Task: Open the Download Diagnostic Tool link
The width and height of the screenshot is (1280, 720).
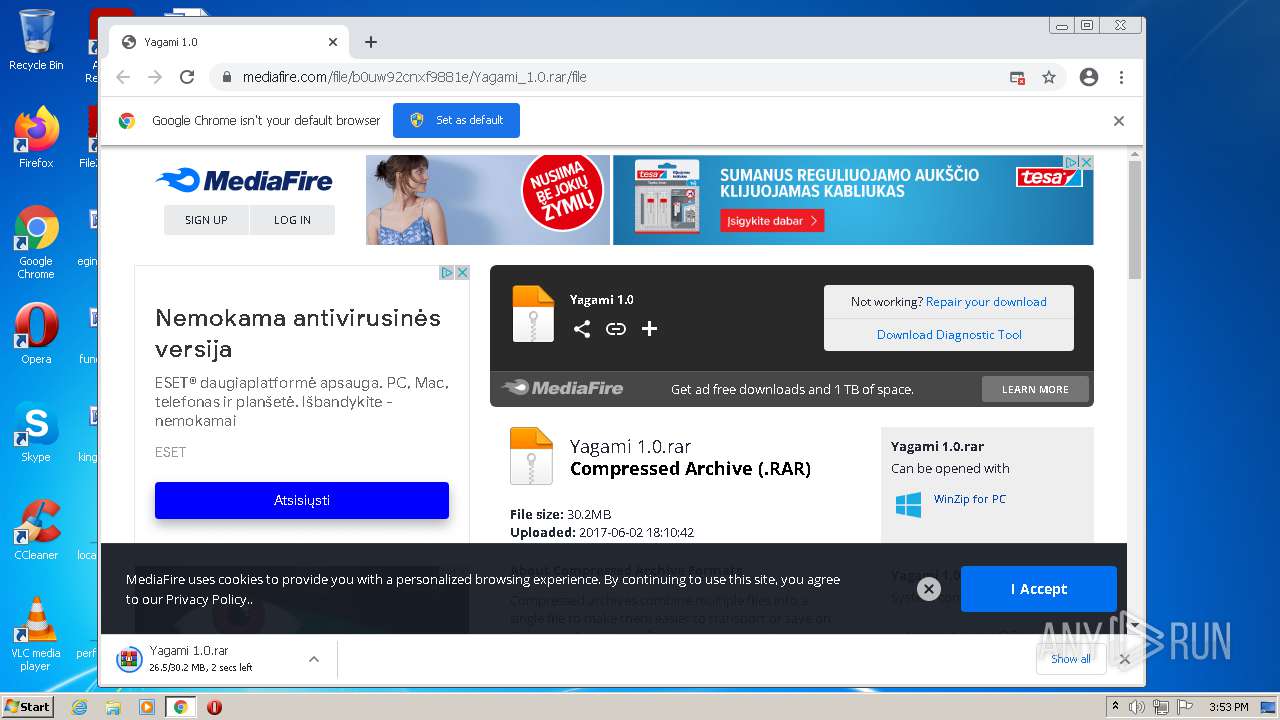Action: pos(949,335)
